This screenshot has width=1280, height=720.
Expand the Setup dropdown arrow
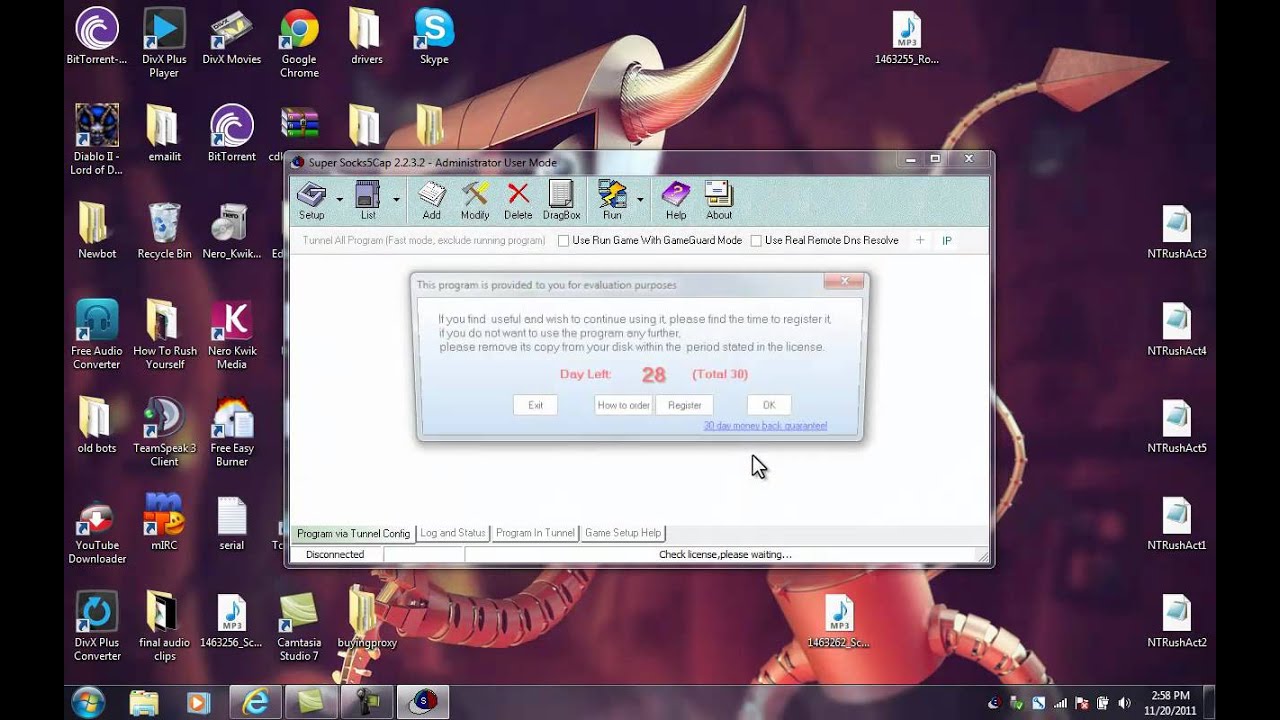[x=339, y=200]
